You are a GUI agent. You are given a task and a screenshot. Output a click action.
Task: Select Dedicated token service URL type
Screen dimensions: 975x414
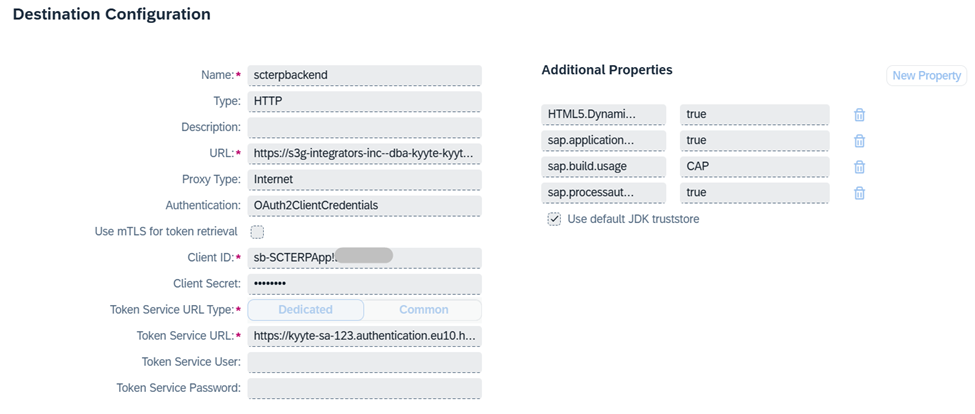(305, 310)
